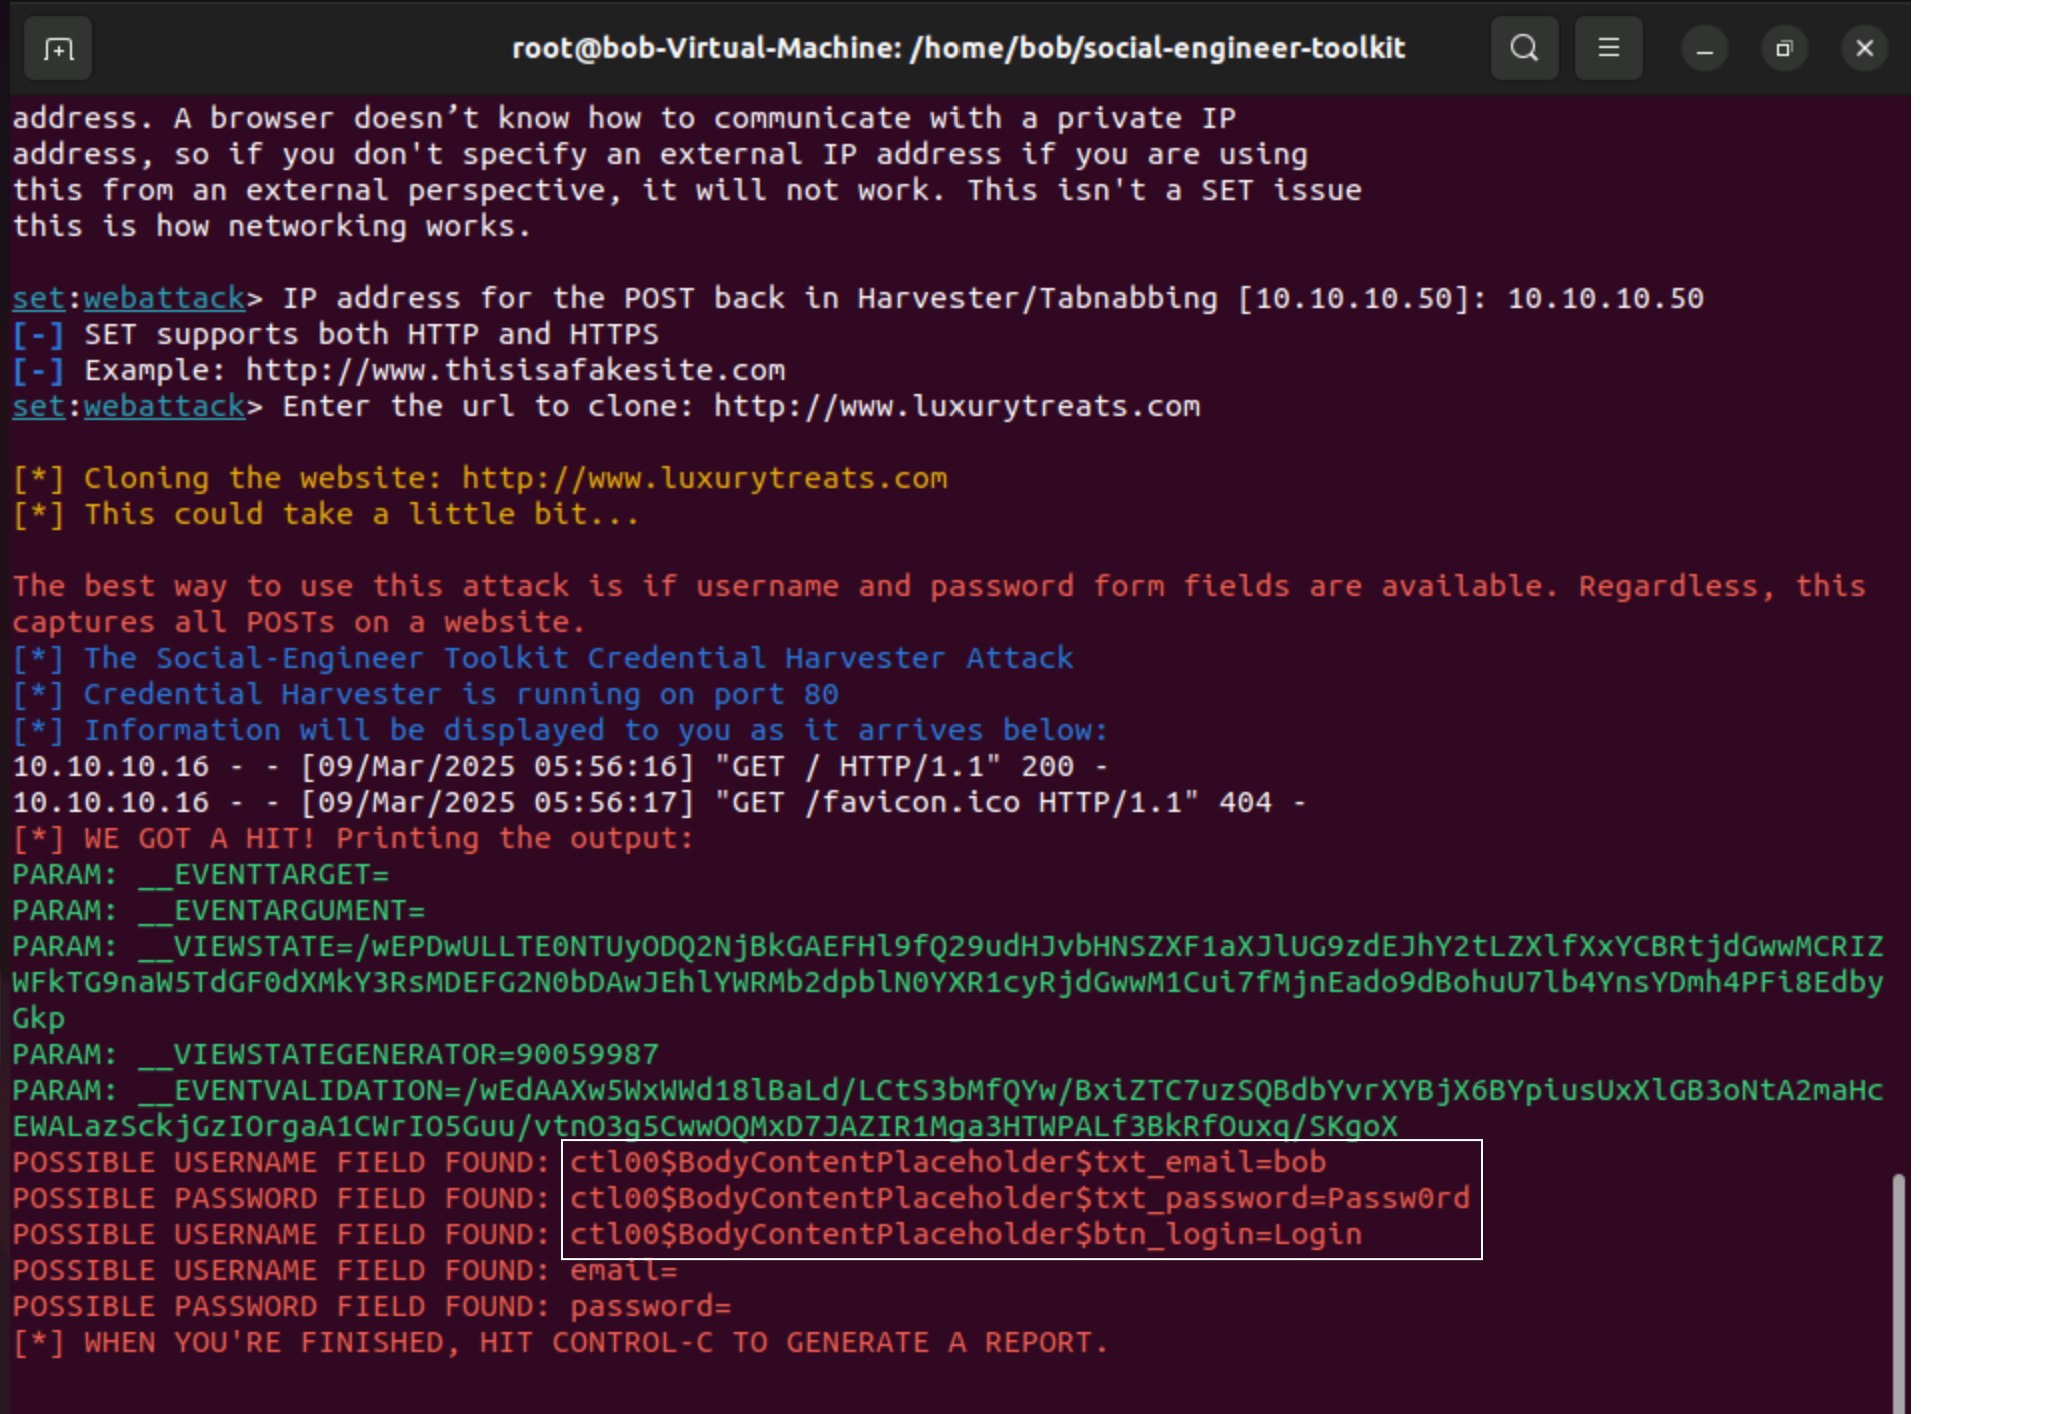The width and height of the screenshot is (2060, 1414).
Task: Minimize the terminal window
Action: (1704, 49)
